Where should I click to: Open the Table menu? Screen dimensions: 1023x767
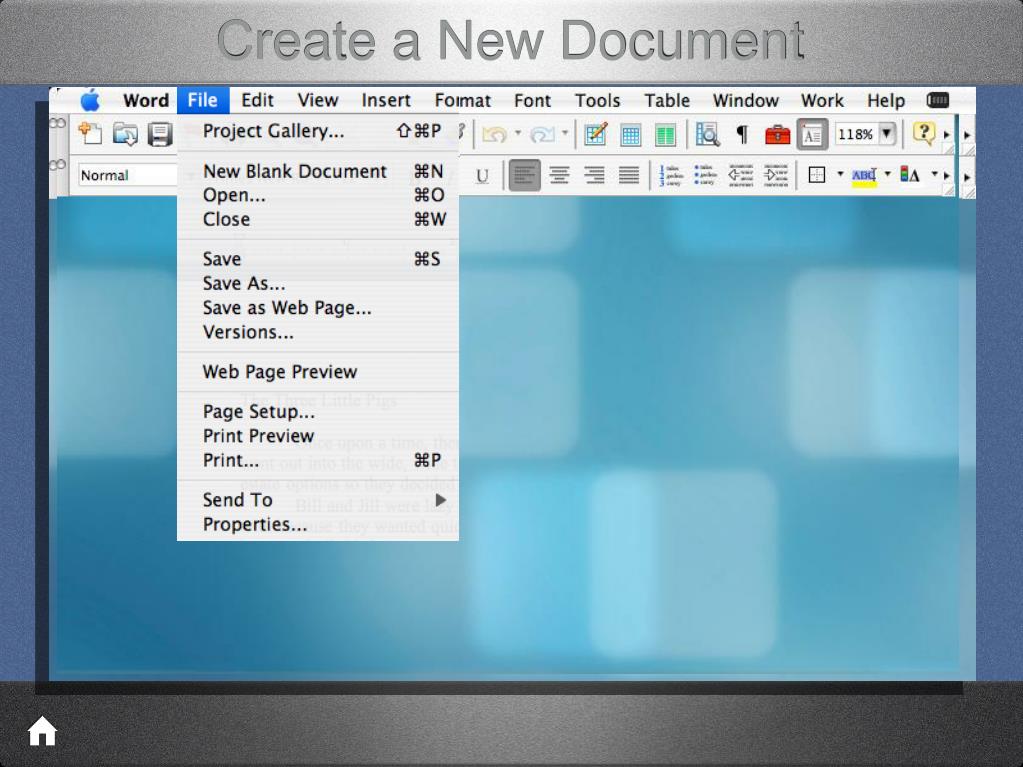pos(667,100)
